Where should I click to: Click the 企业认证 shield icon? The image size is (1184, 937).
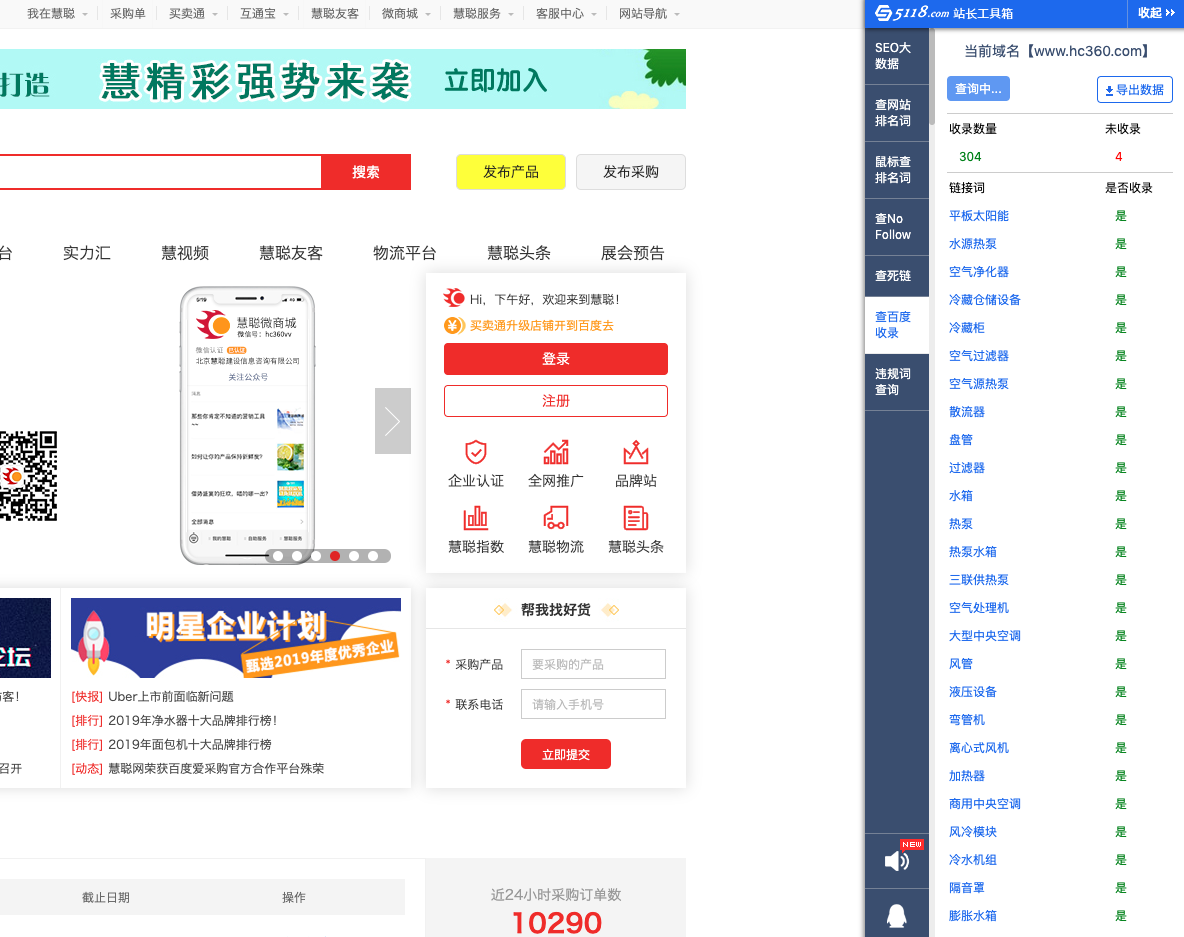click(x=476, y=452)
